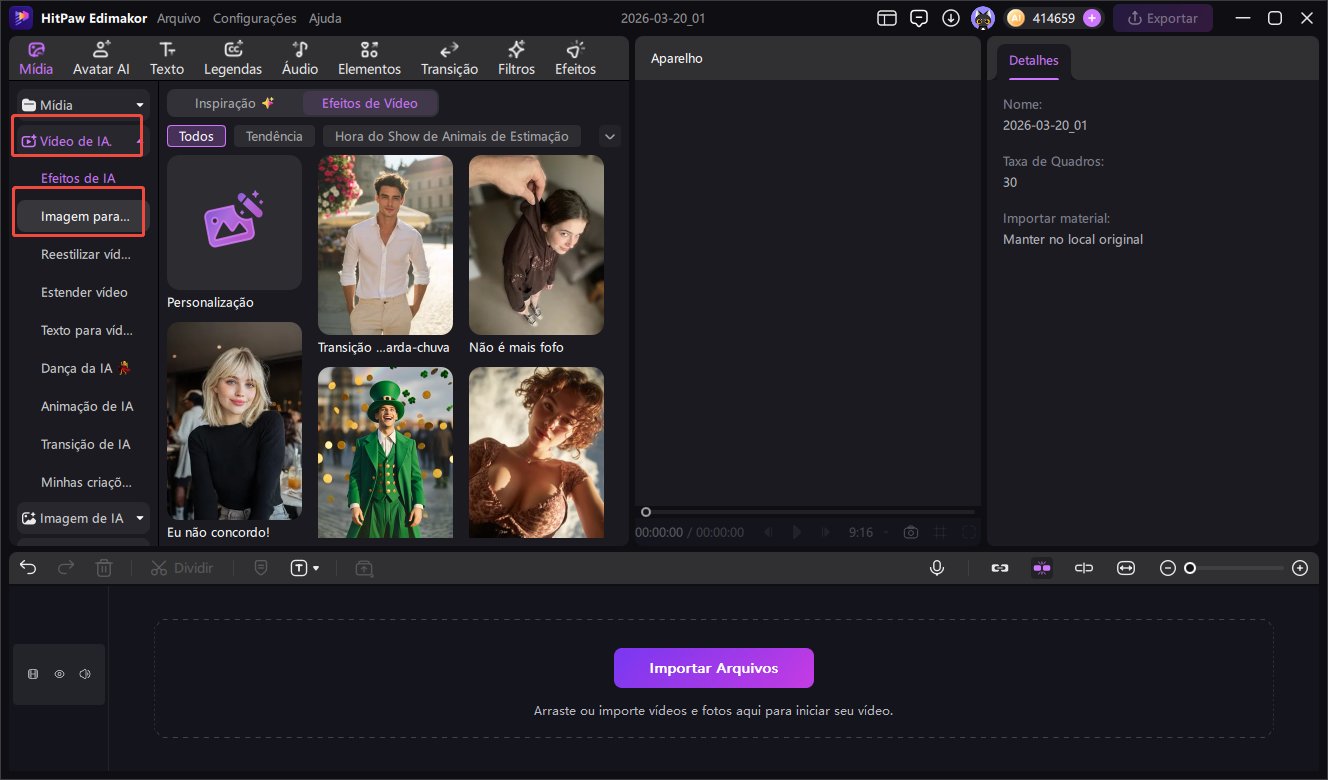Open the download manager icon in title bar

[x=950, y=18]
